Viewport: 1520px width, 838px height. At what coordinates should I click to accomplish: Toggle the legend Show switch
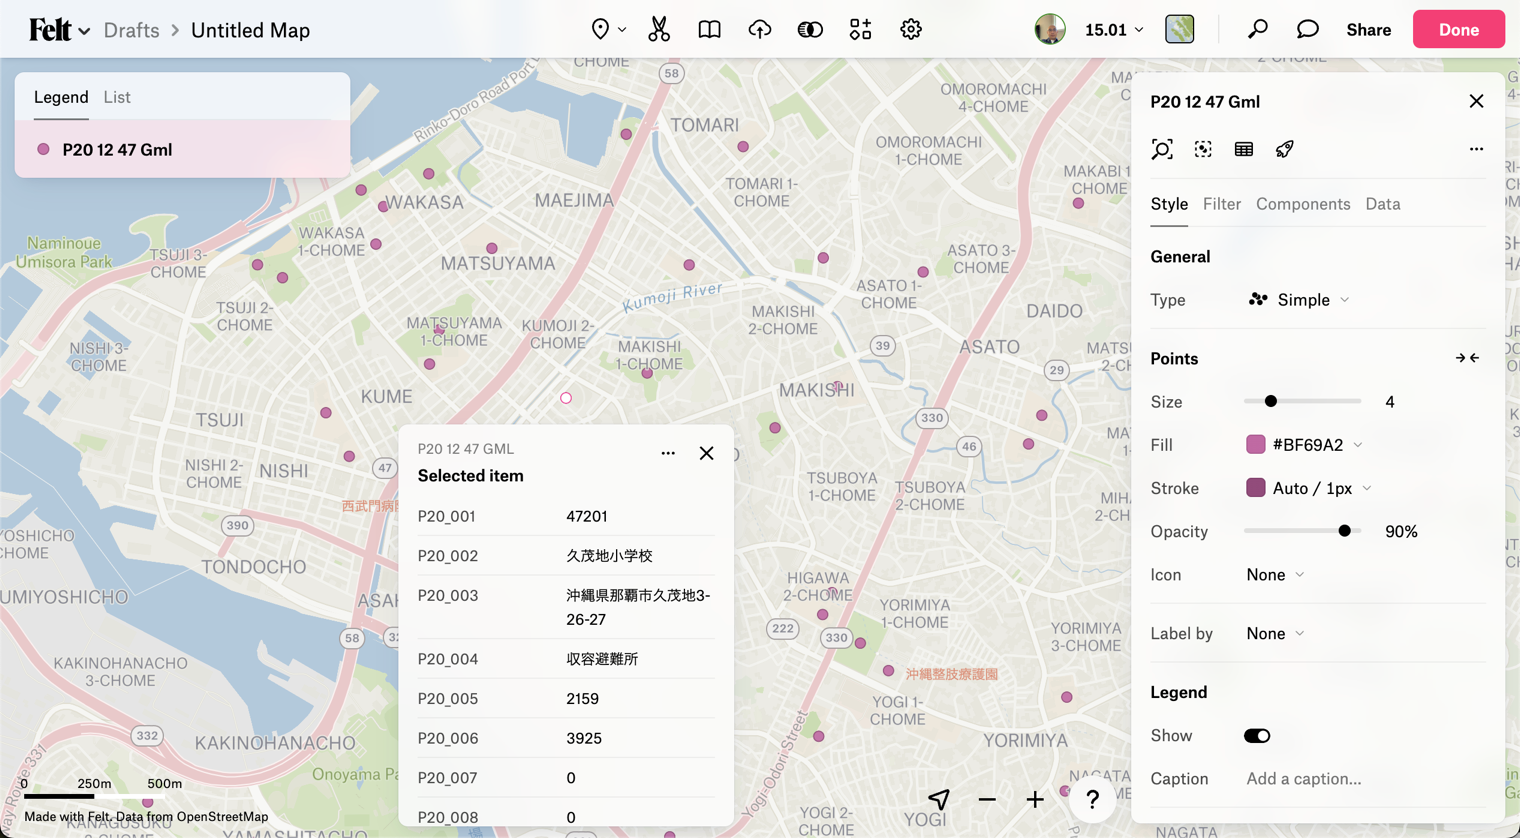point(1257,736)
